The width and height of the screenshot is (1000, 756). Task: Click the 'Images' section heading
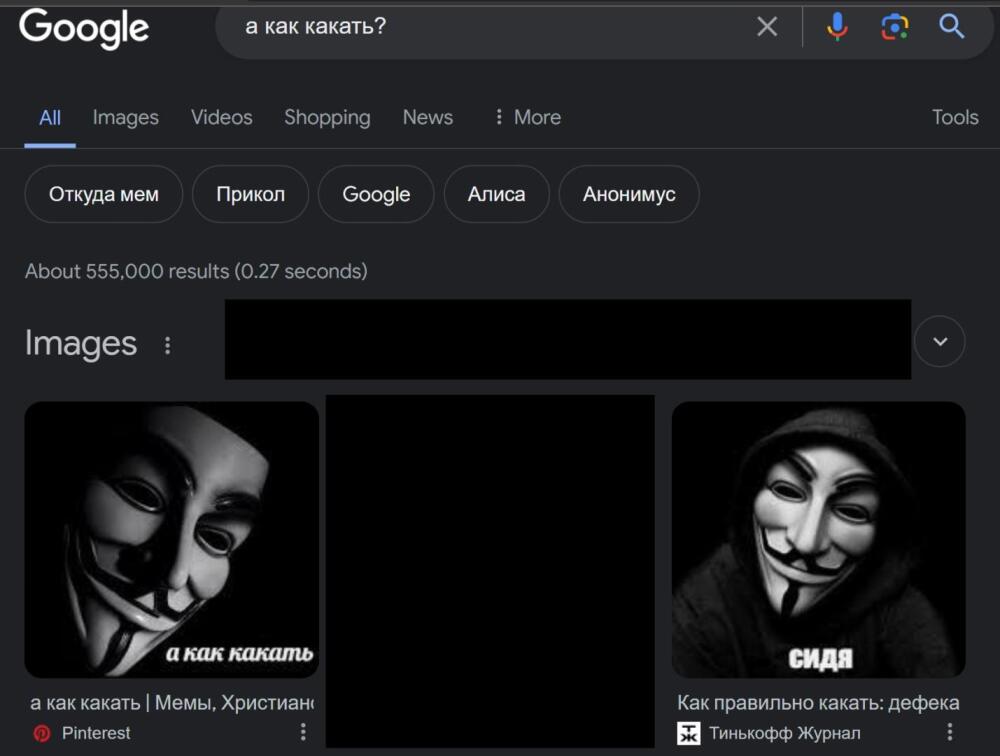coord(81,343)
